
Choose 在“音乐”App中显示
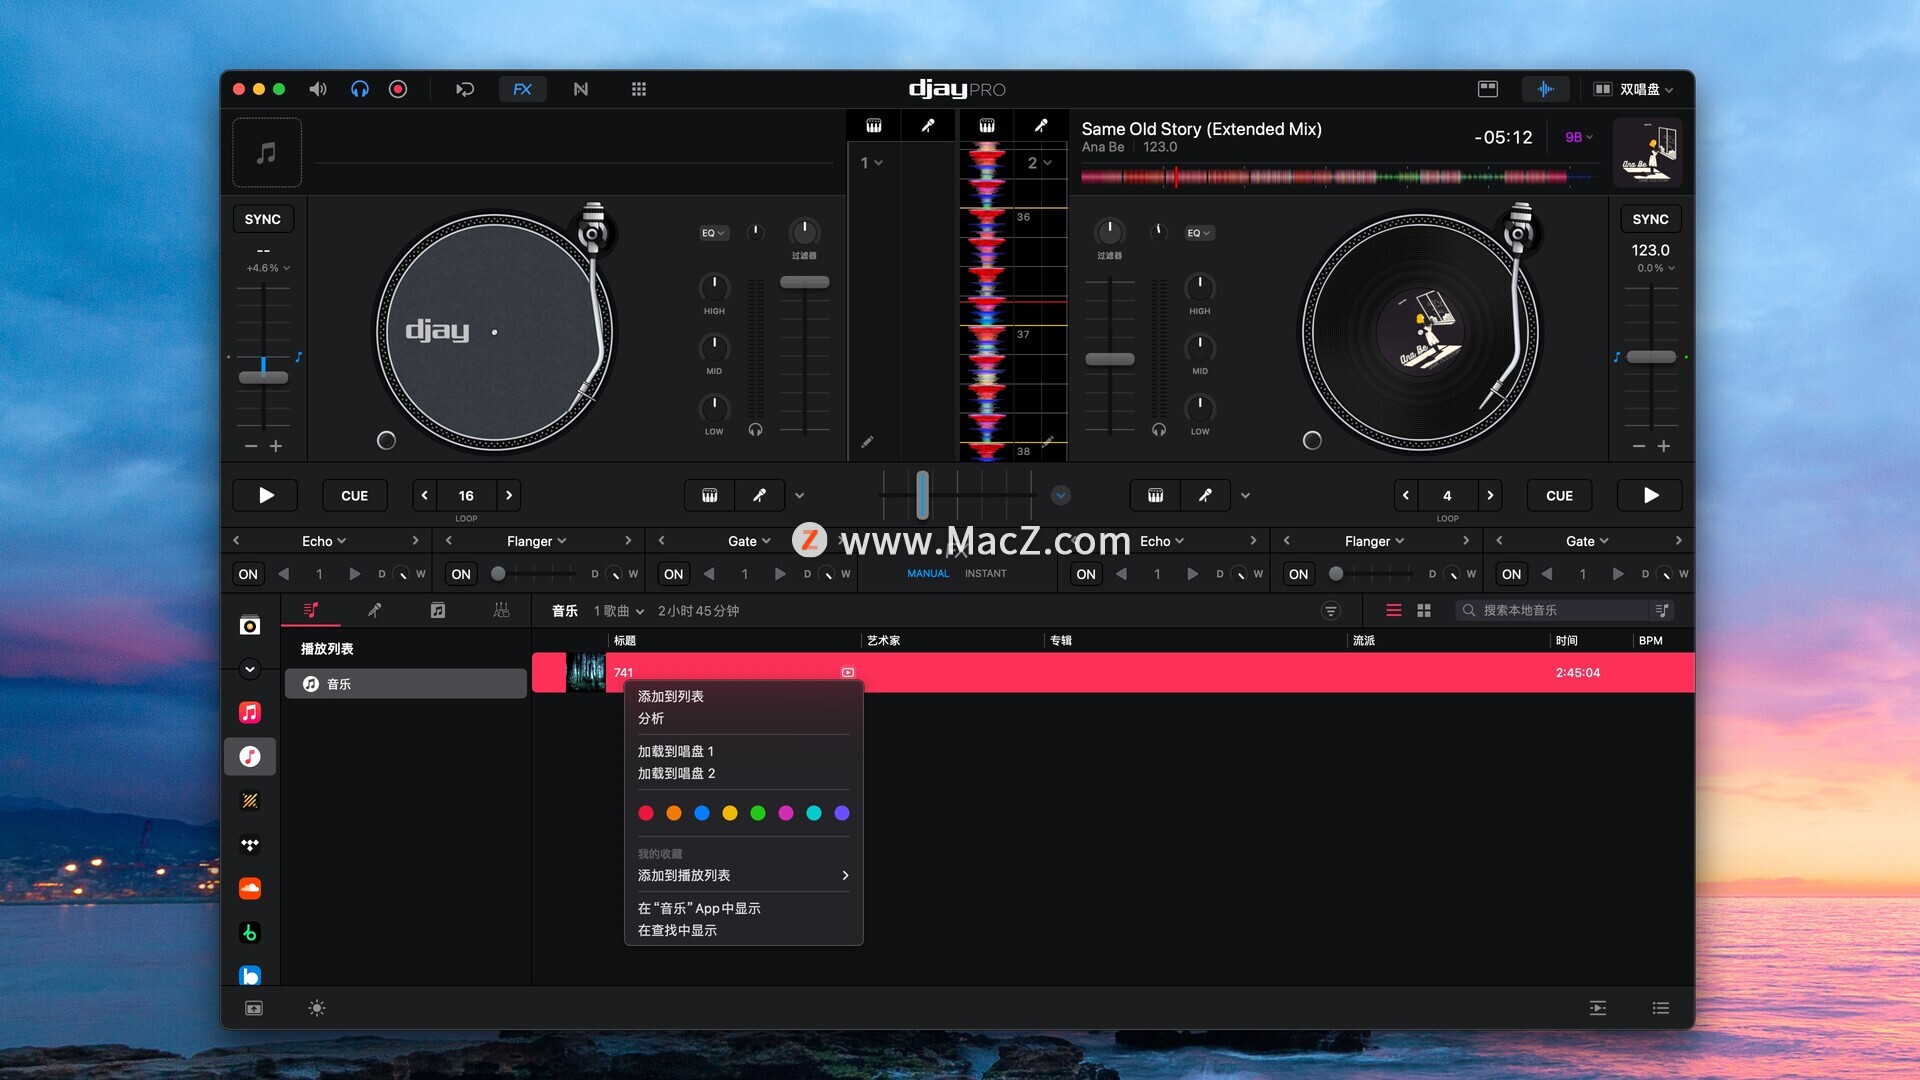pos(699,908)
